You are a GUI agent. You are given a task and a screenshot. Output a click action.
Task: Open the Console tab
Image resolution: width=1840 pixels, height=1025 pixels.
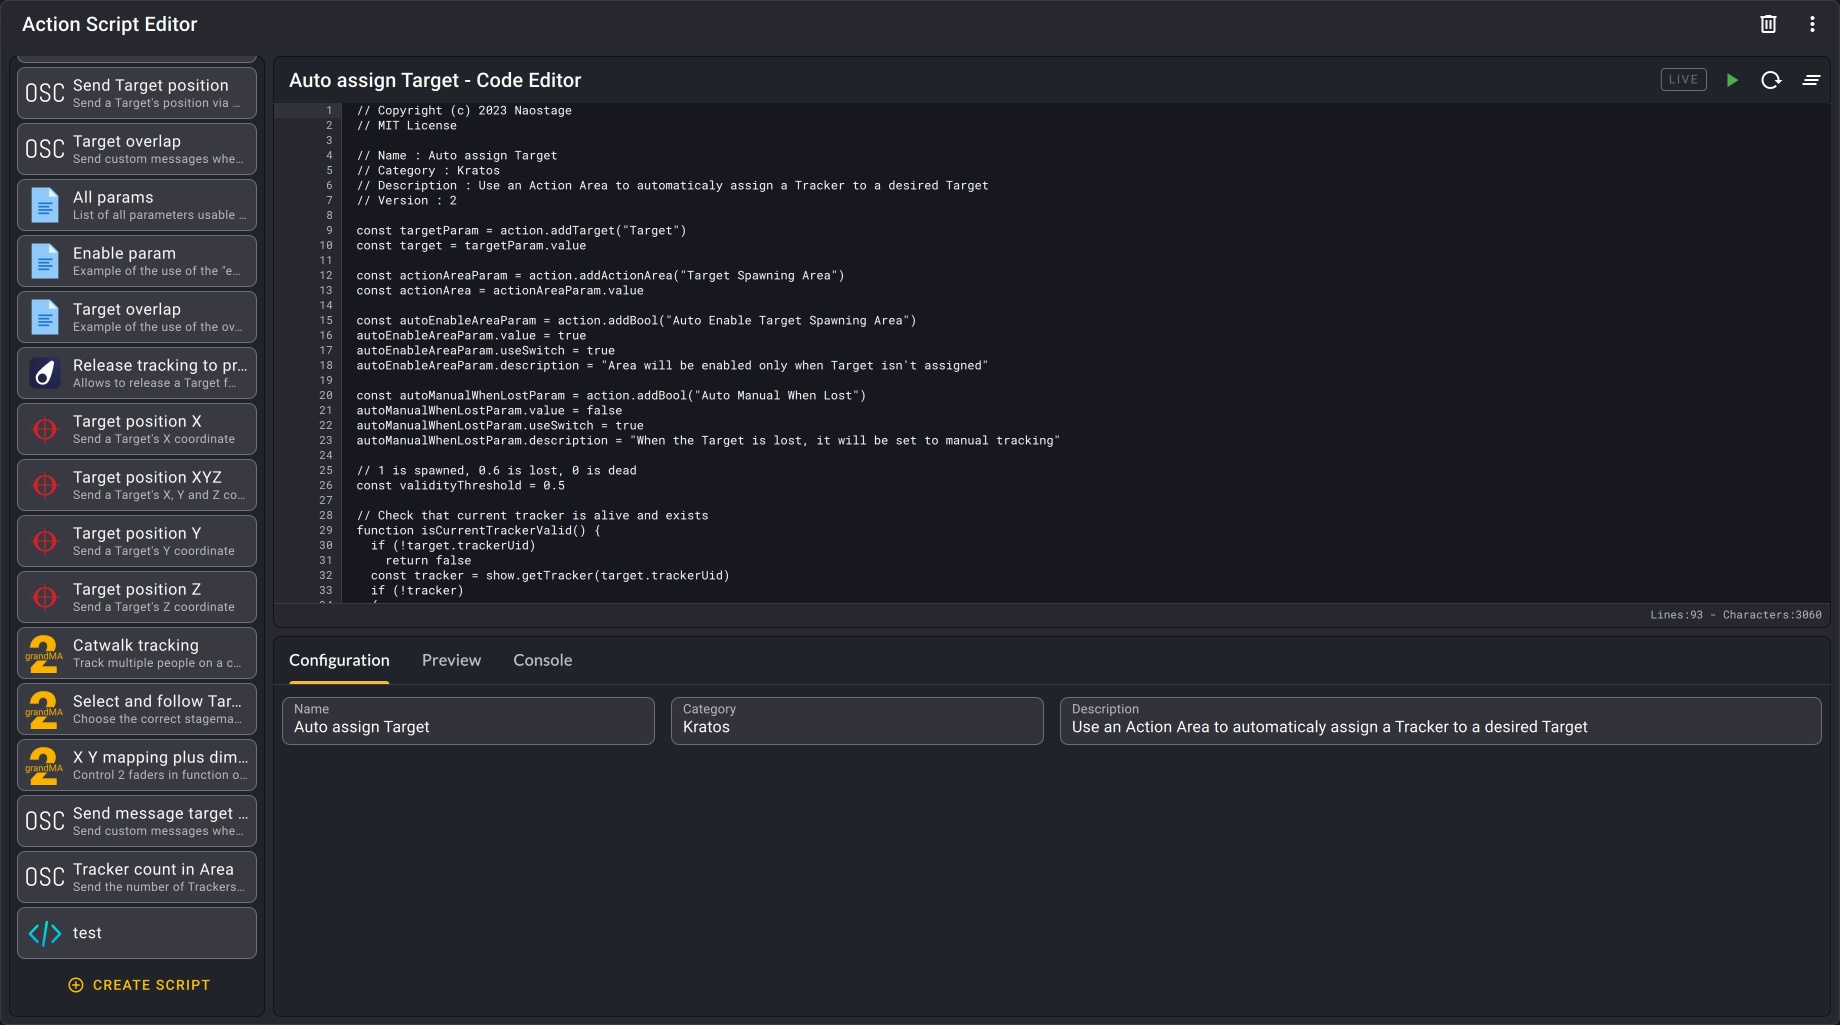coord(542,660)
